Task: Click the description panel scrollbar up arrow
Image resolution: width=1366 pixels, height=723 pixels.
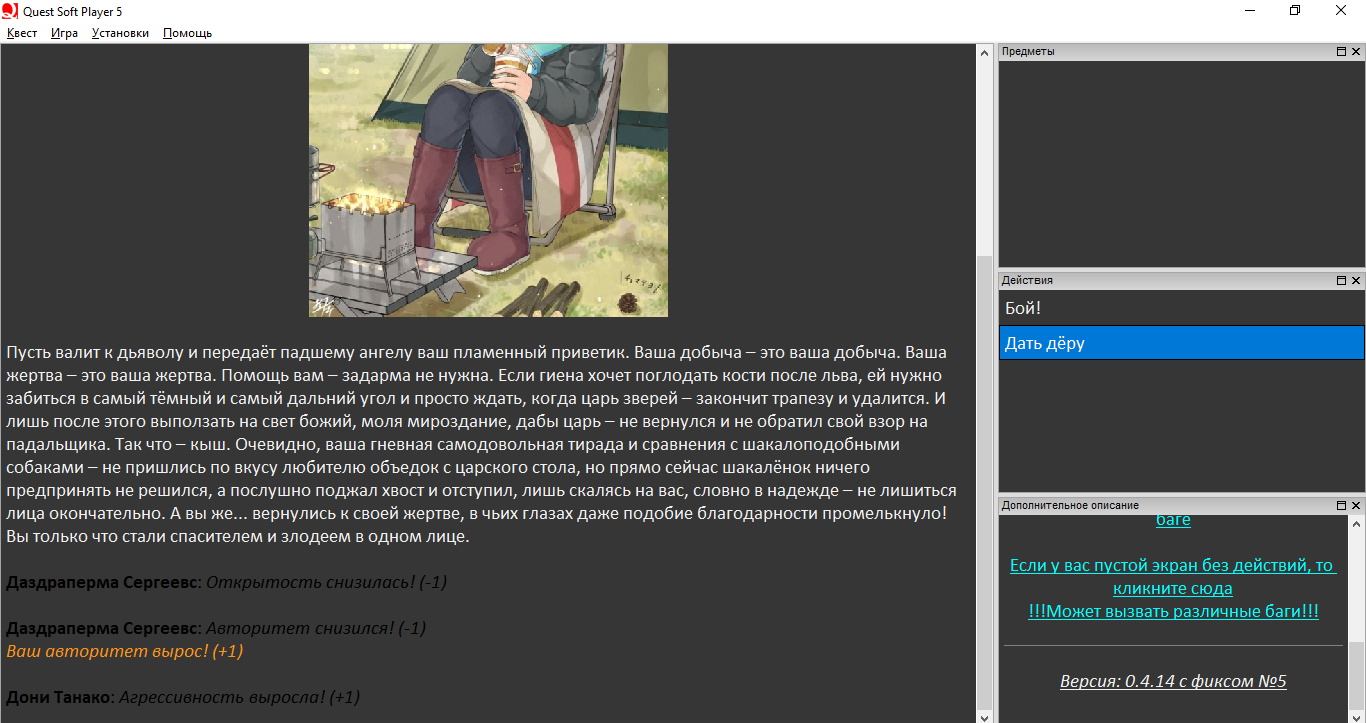Action: [x=1356, y=524]
